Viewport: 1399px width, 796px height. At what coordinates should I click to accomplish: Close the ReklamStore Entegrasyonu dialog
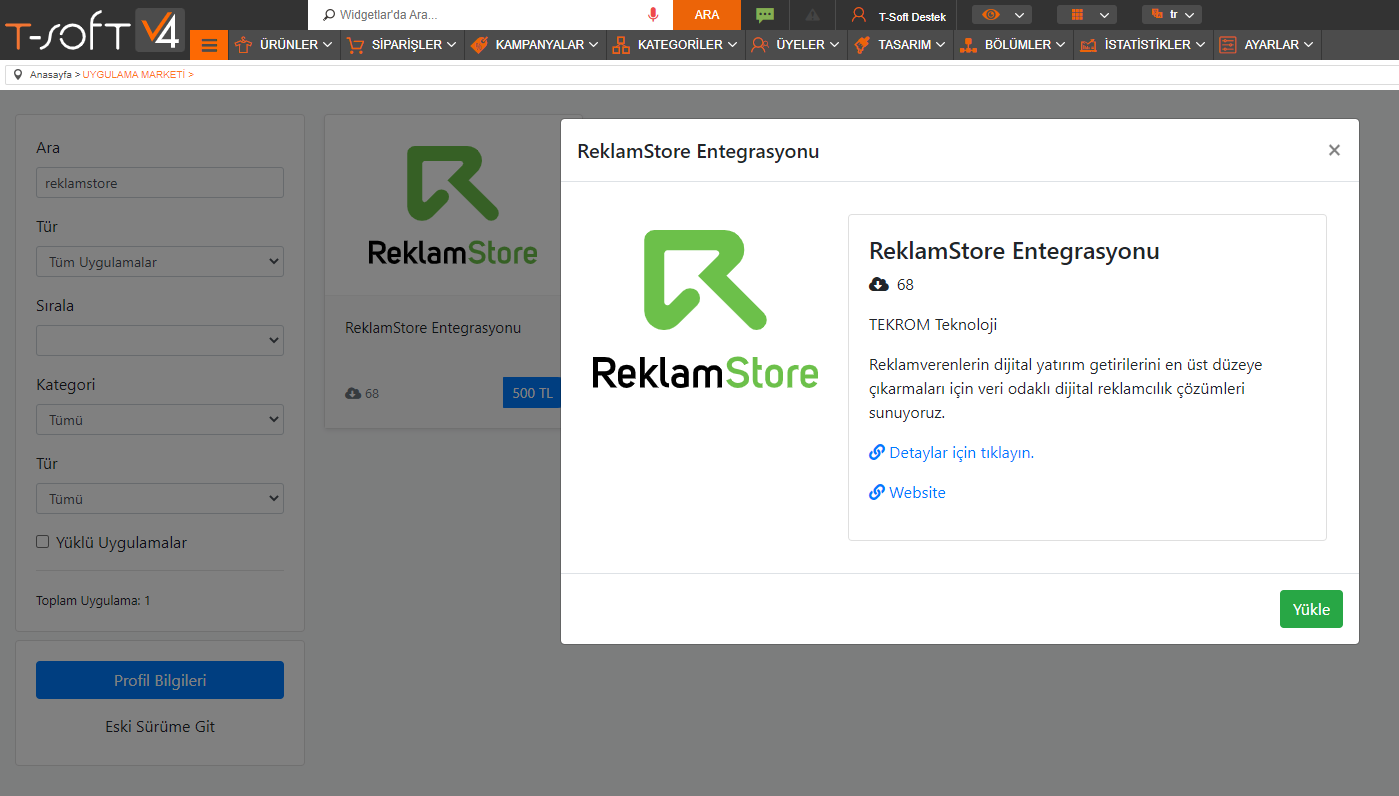1334,150
